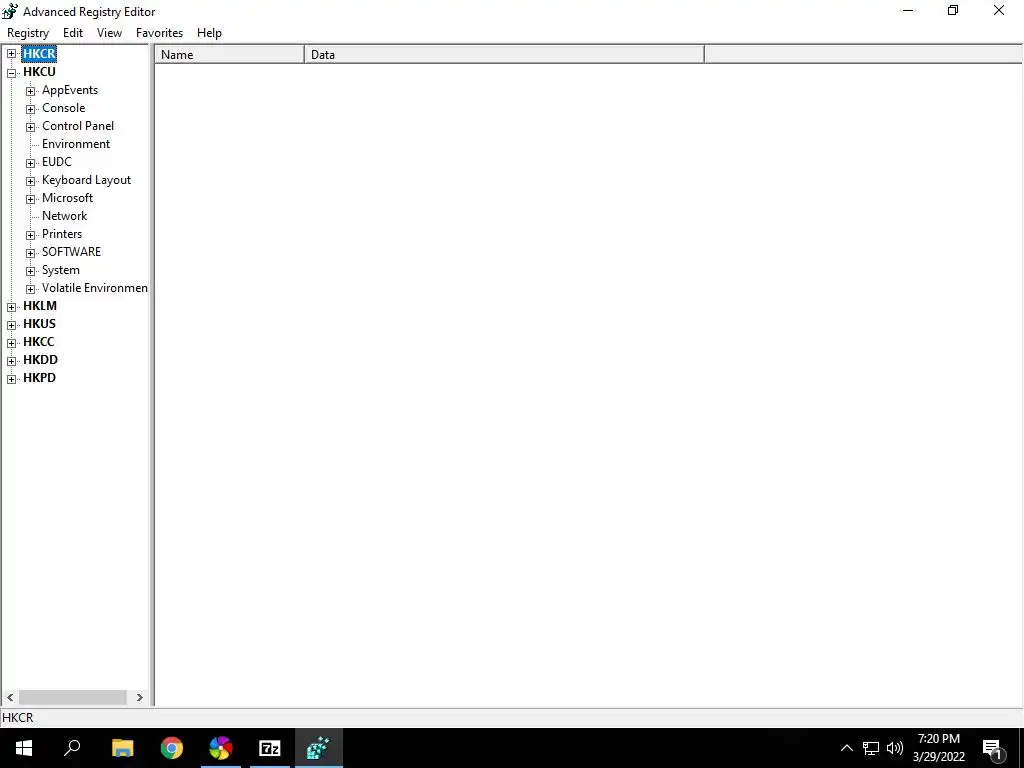This screenshot has height=768, width=1024.
Task: Open the Help menu
Action: click(x=209, y=33)
